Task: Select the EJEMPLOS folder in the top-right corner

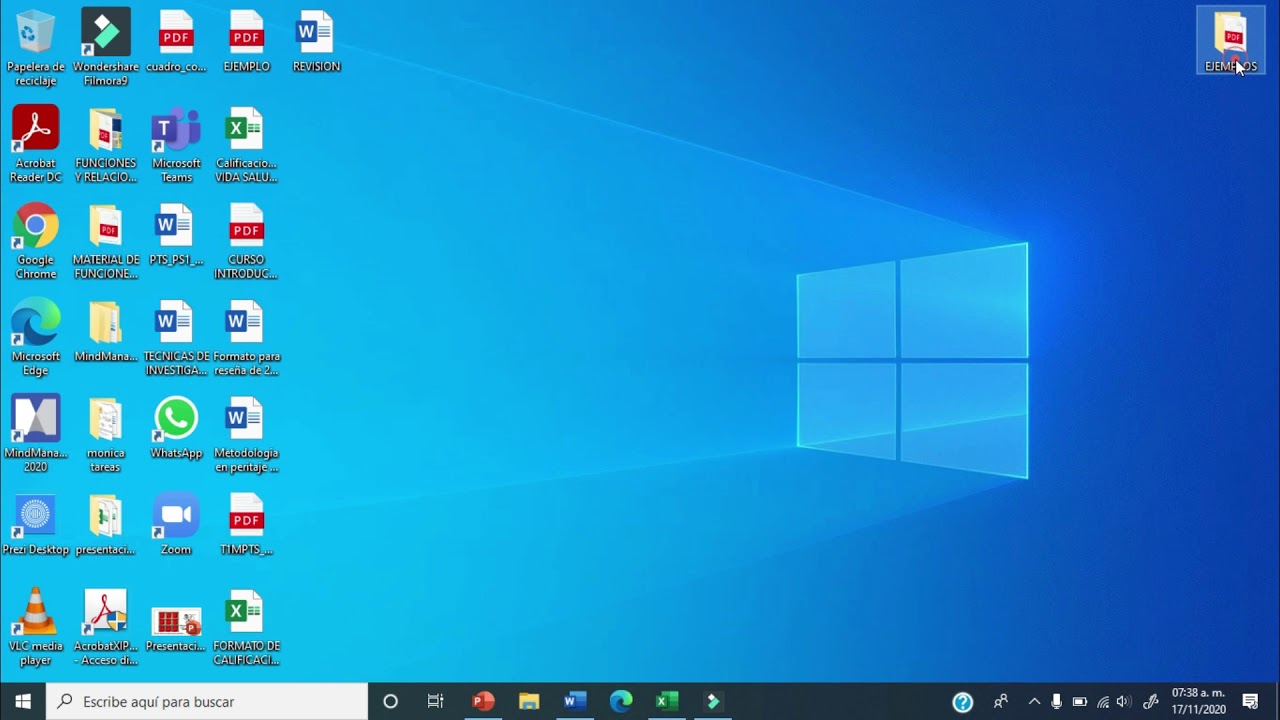Action: click(x=1230, y=42)
